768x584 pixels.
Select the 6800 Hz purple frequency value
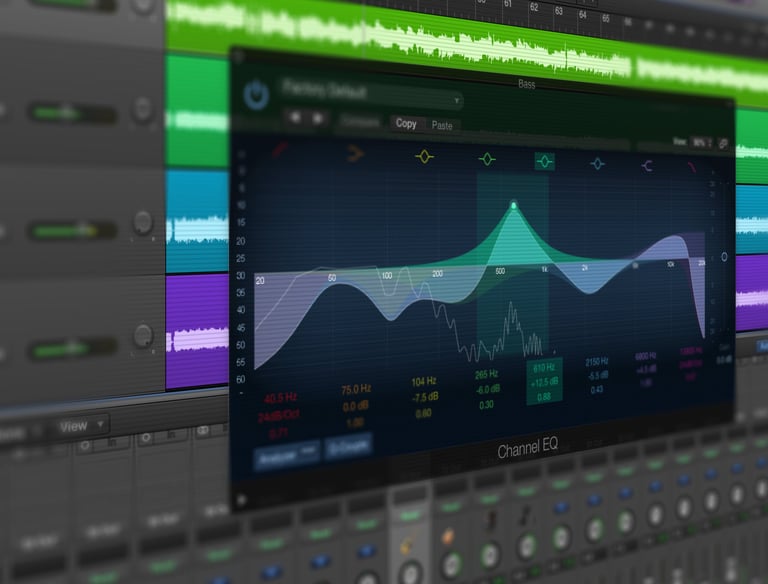(646, 356)
